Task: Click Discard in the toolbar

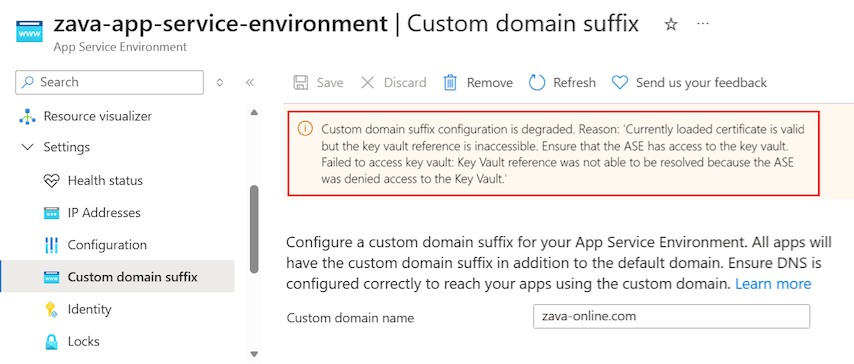Action: [405, 83]
